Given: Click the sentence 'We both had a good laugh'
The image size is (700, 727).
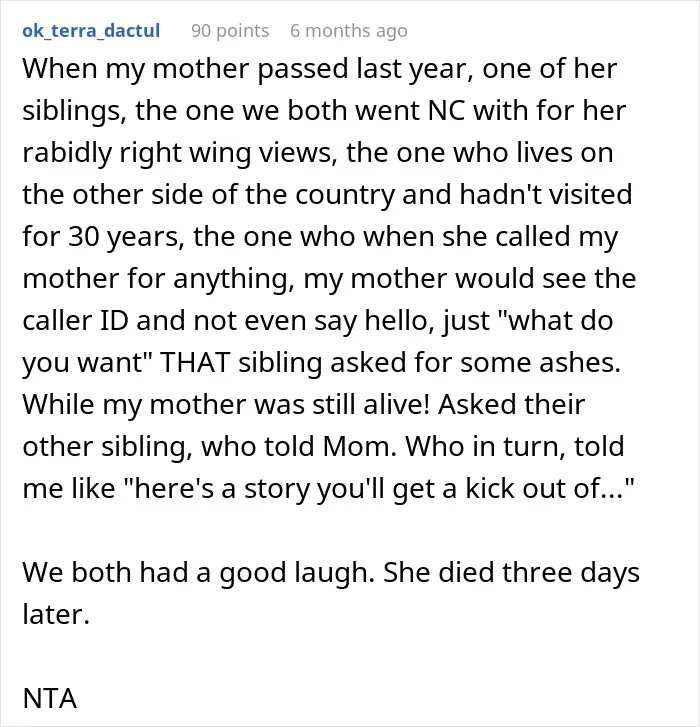Looking at the screenshot, I should (x=198, y=573).
